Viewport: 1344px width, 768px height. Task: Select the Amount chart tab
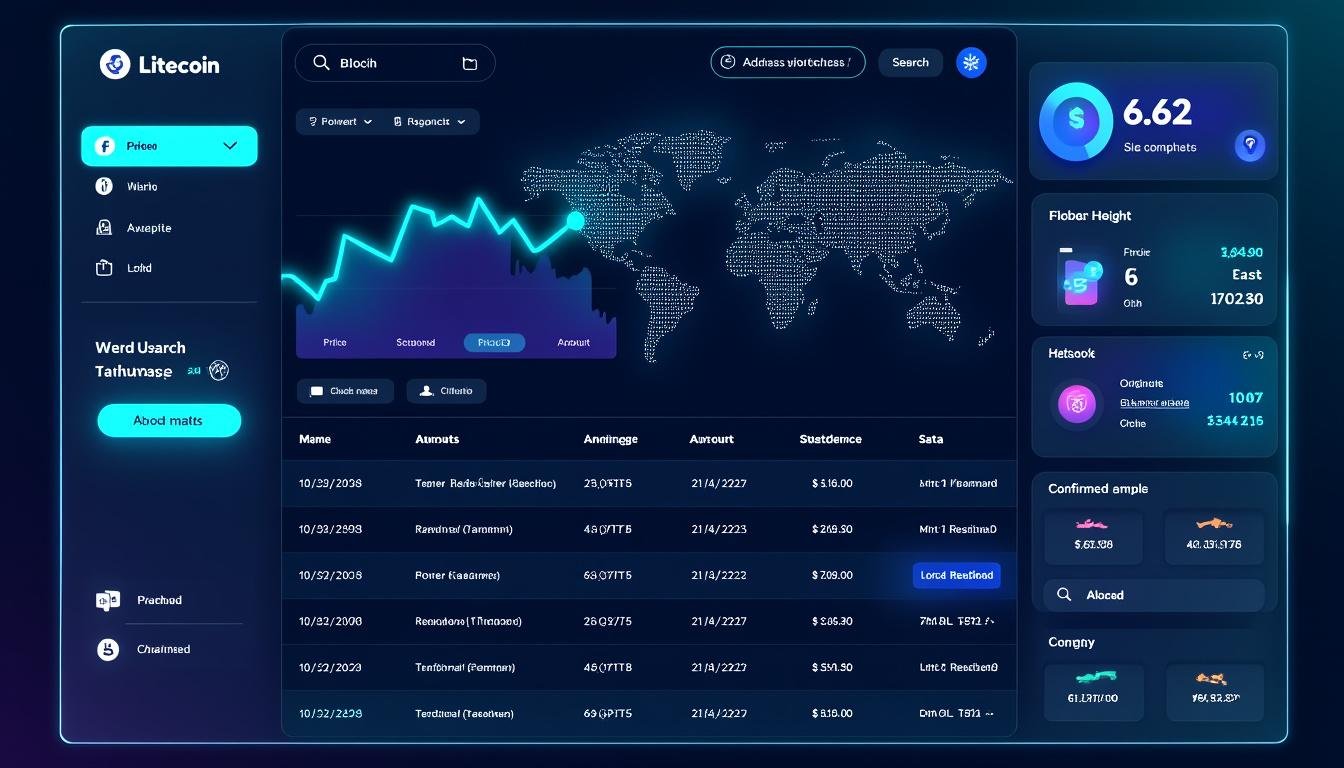pos(572,341)
